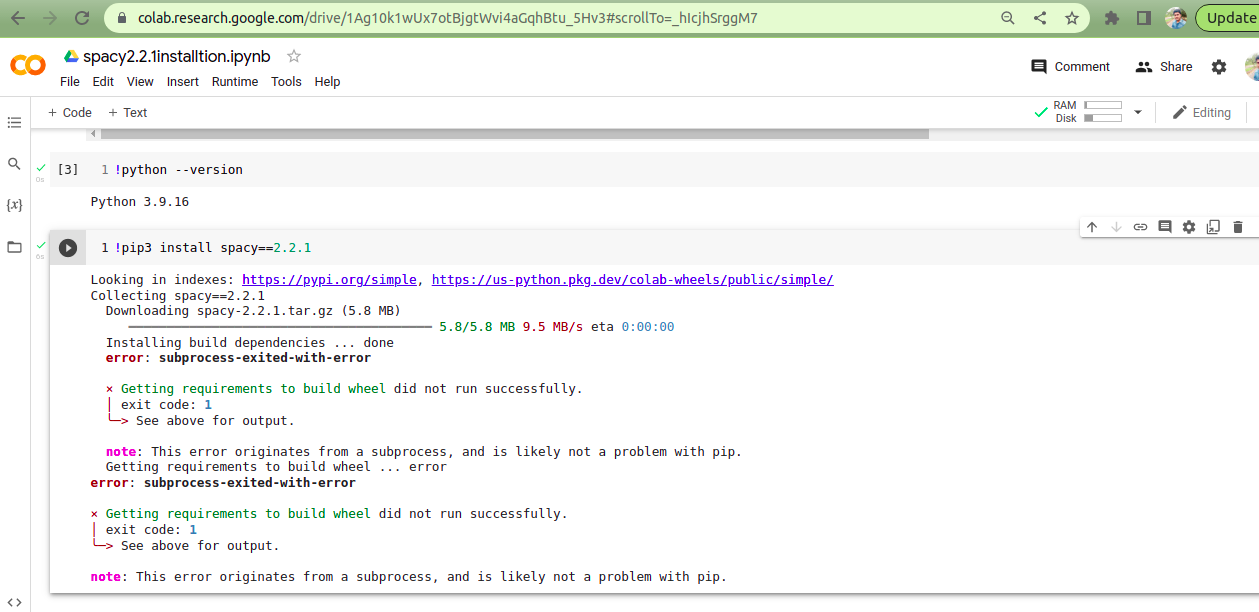Open Colab home logo
1259x612 pixels.
pyautogui.click(x=27, y=65)
